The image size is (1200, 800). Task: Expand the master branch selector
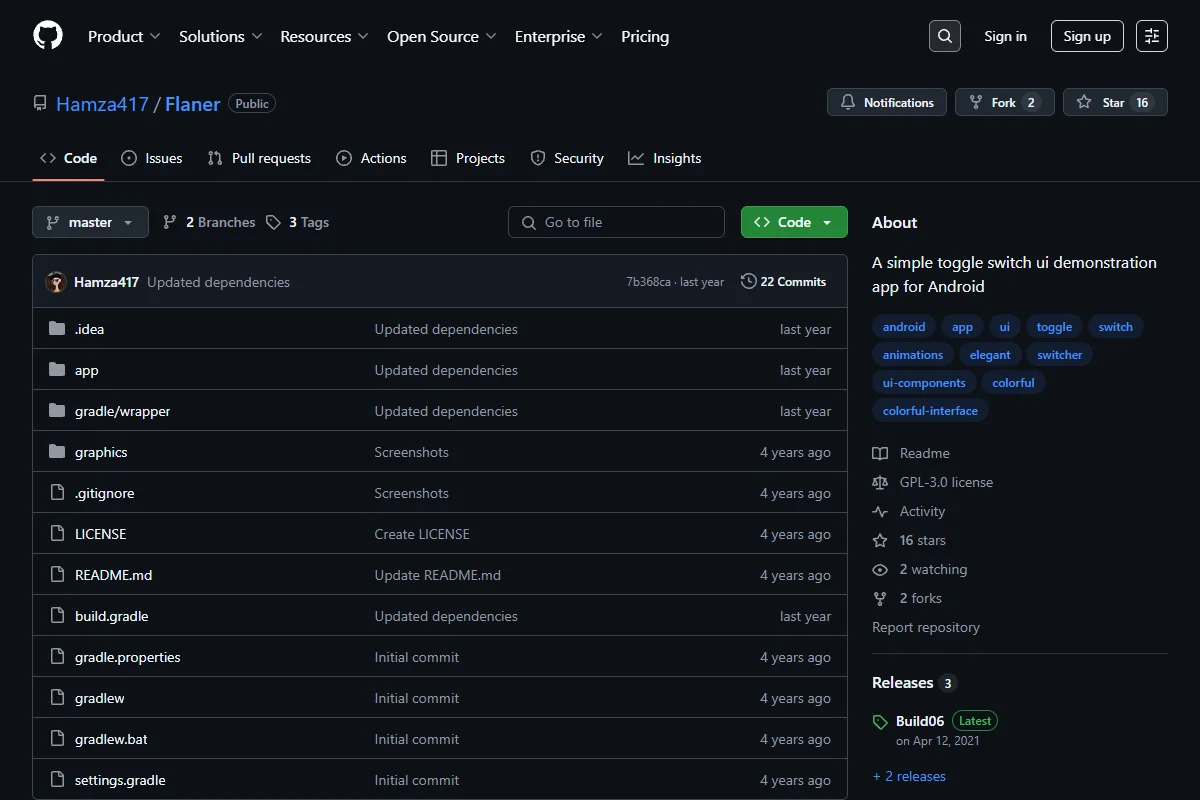tap(90, 222)
